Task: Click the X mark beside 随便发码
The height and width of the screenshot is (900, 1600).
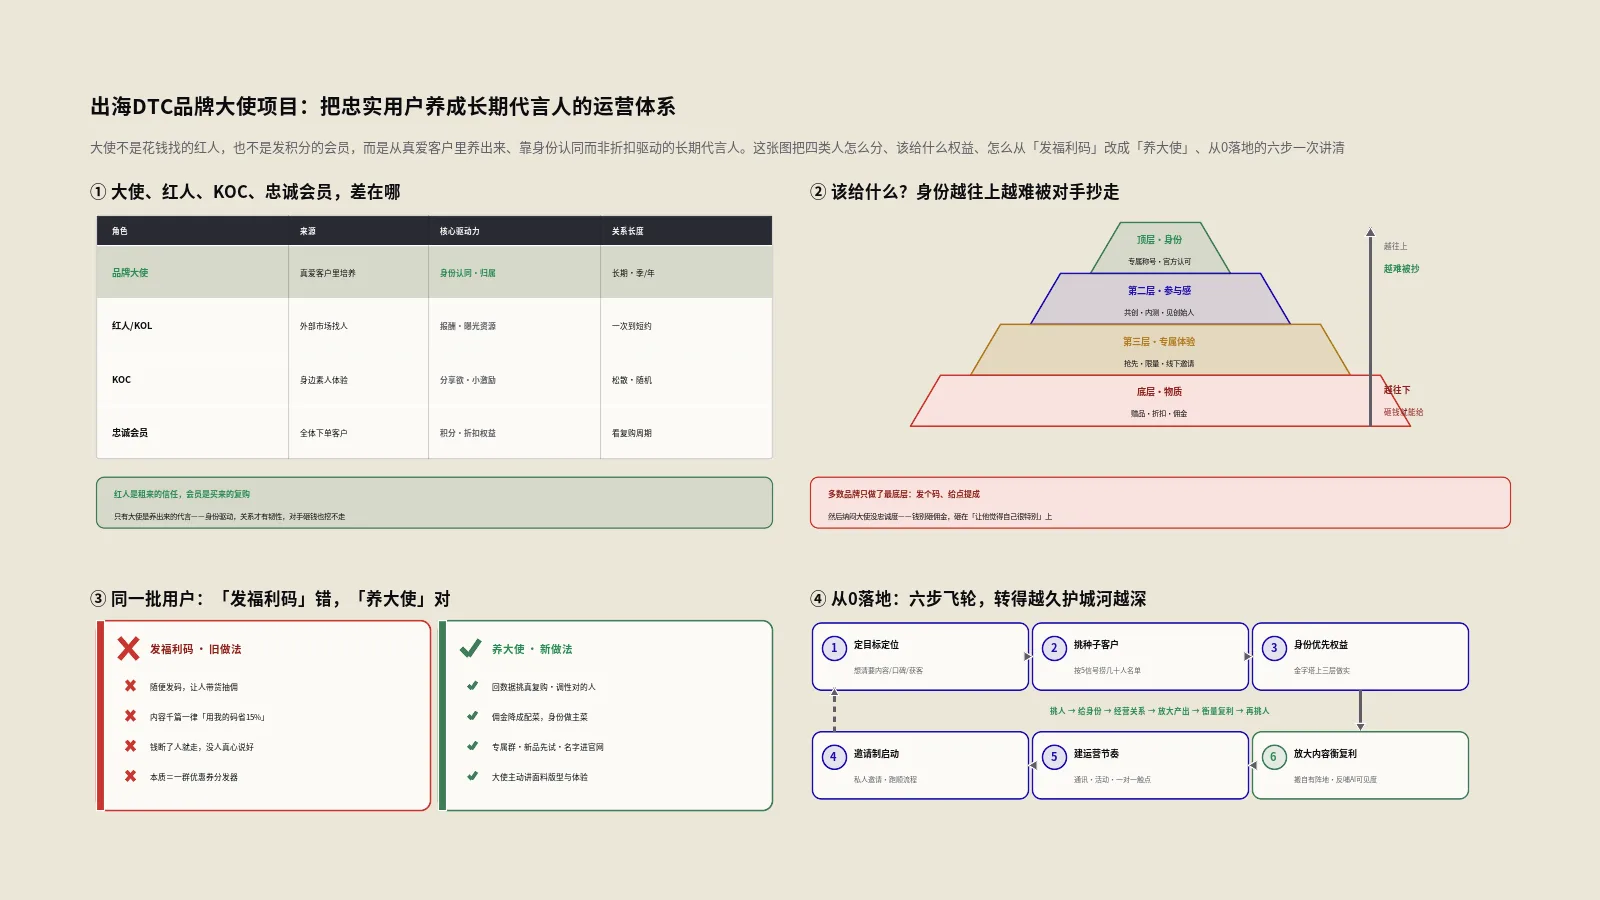Action: 130,686
